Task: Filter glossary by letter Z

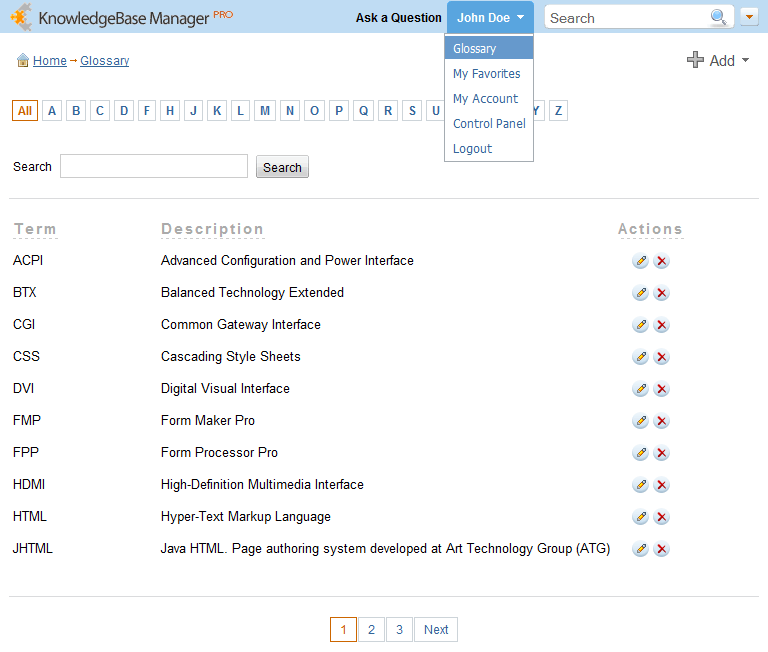Action: point(558,111)
